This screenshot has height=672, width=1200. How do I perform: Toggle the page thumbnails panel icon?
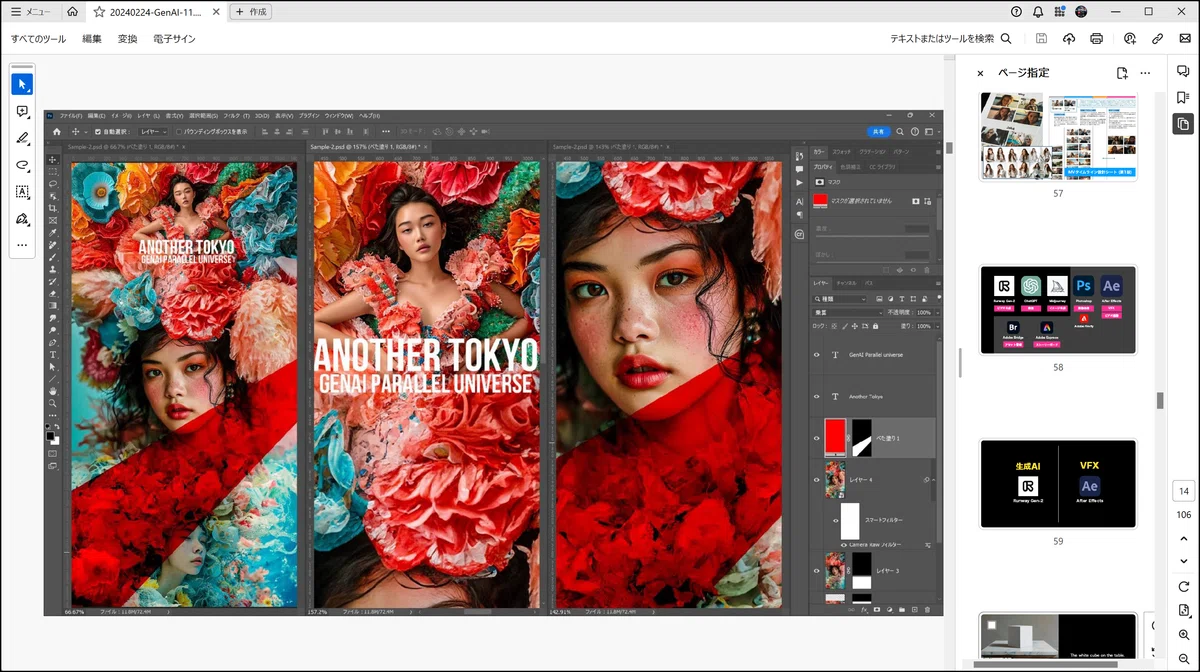pos(1183,124)
